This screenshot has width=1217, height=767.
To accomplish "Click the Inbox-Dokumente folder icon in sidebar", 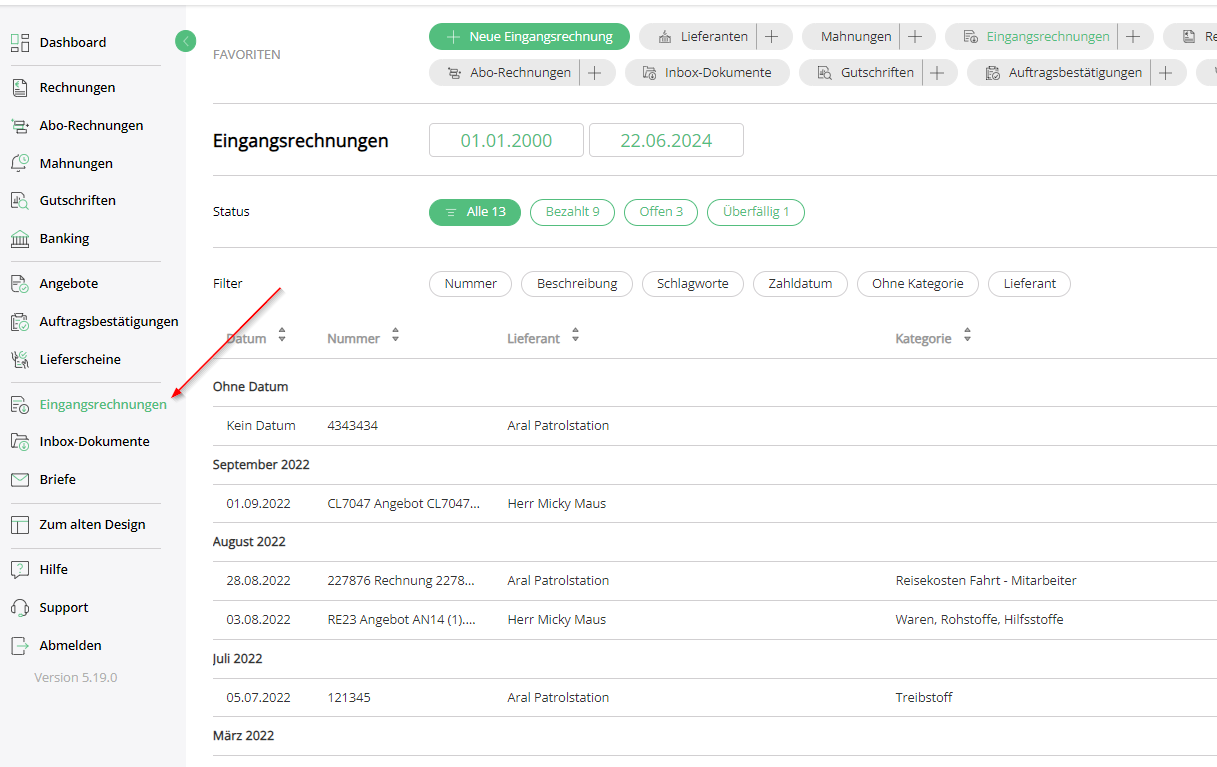I will [x=20, y=441].
